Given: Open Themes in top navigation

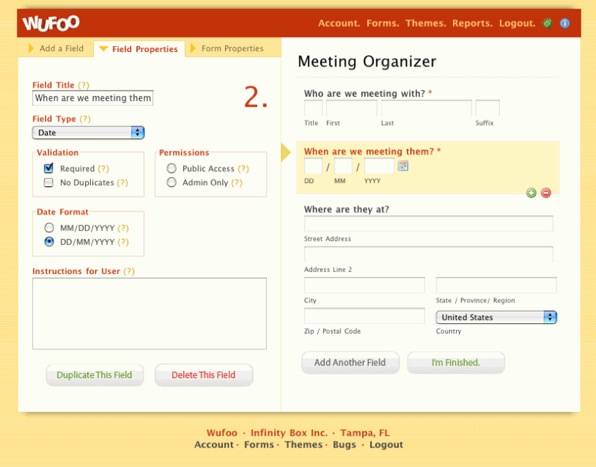Looking at the screenshot, I should click(425, 23).
